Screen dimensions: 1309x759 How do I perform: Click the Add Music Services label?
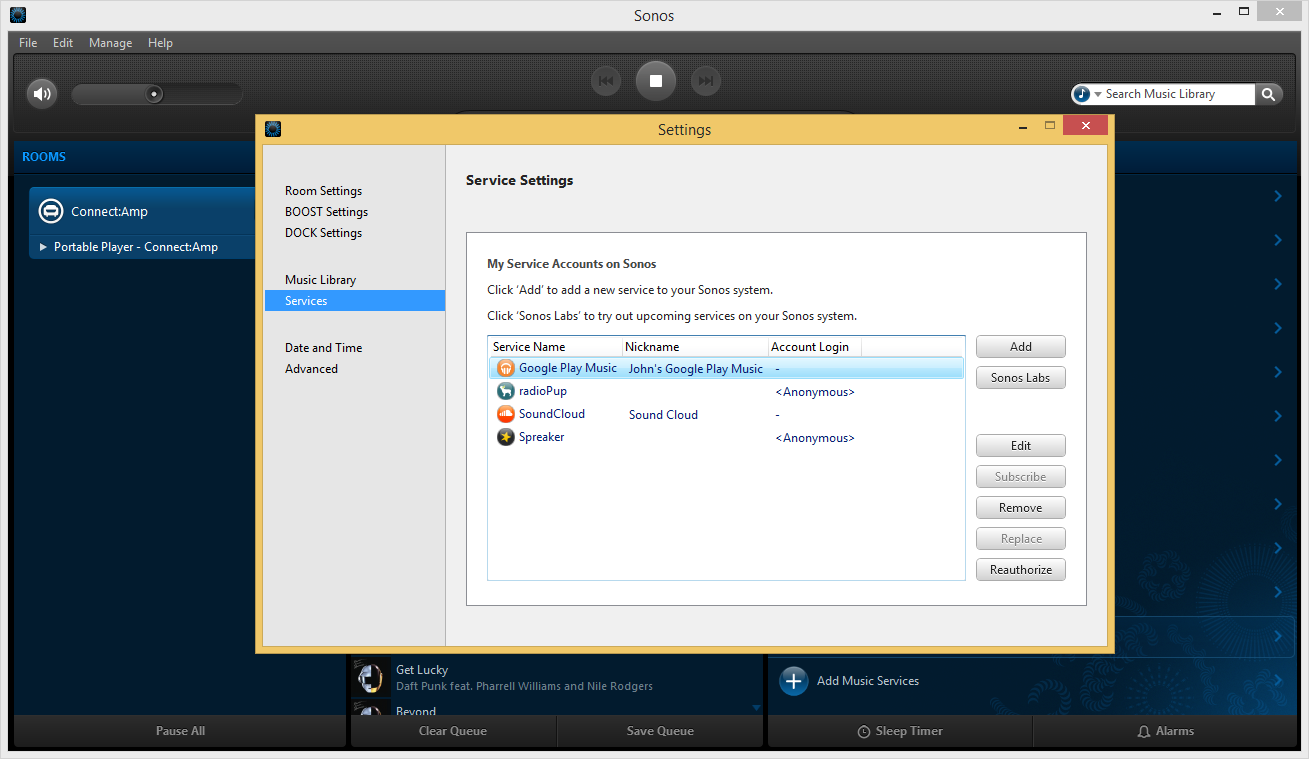point(868,681)
